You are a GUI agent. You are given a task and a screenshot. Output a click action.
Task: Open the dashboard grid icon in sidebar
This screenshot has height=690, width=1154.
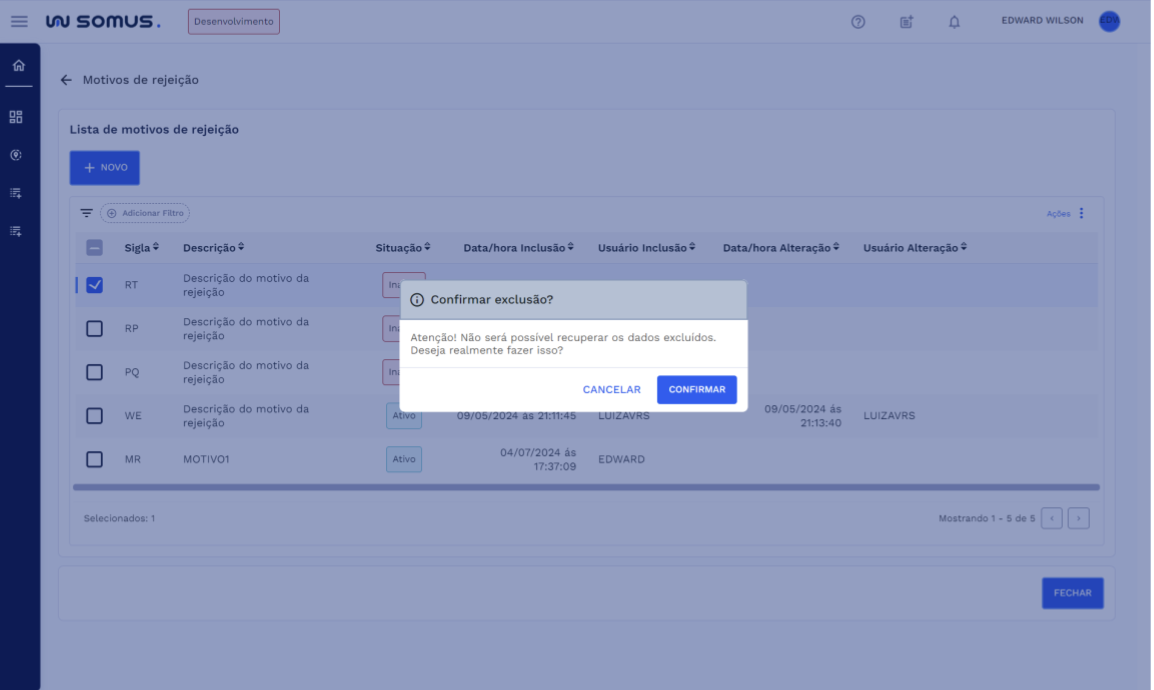click(x=16, y=117)
